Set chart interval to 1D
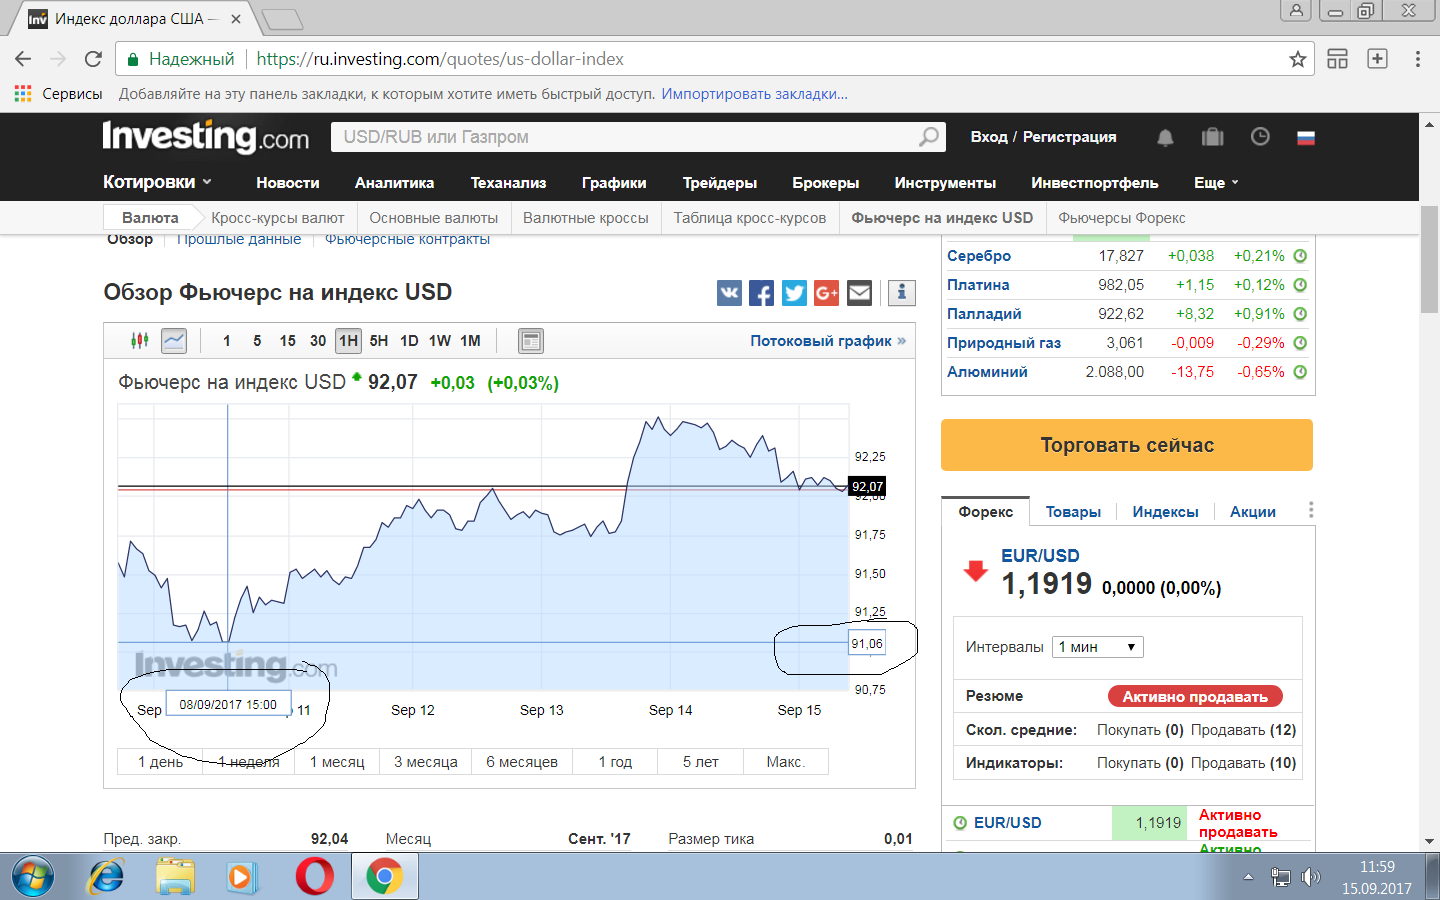The image size is (1440, 900). pyautogui.click(x=409, y=341)
